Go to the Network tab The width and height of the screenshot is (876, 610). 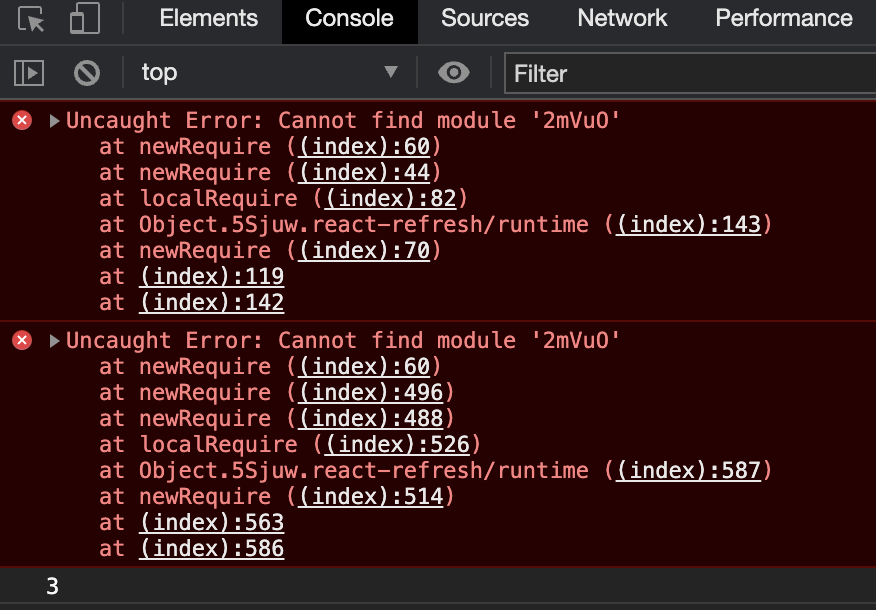click(622, 18)
